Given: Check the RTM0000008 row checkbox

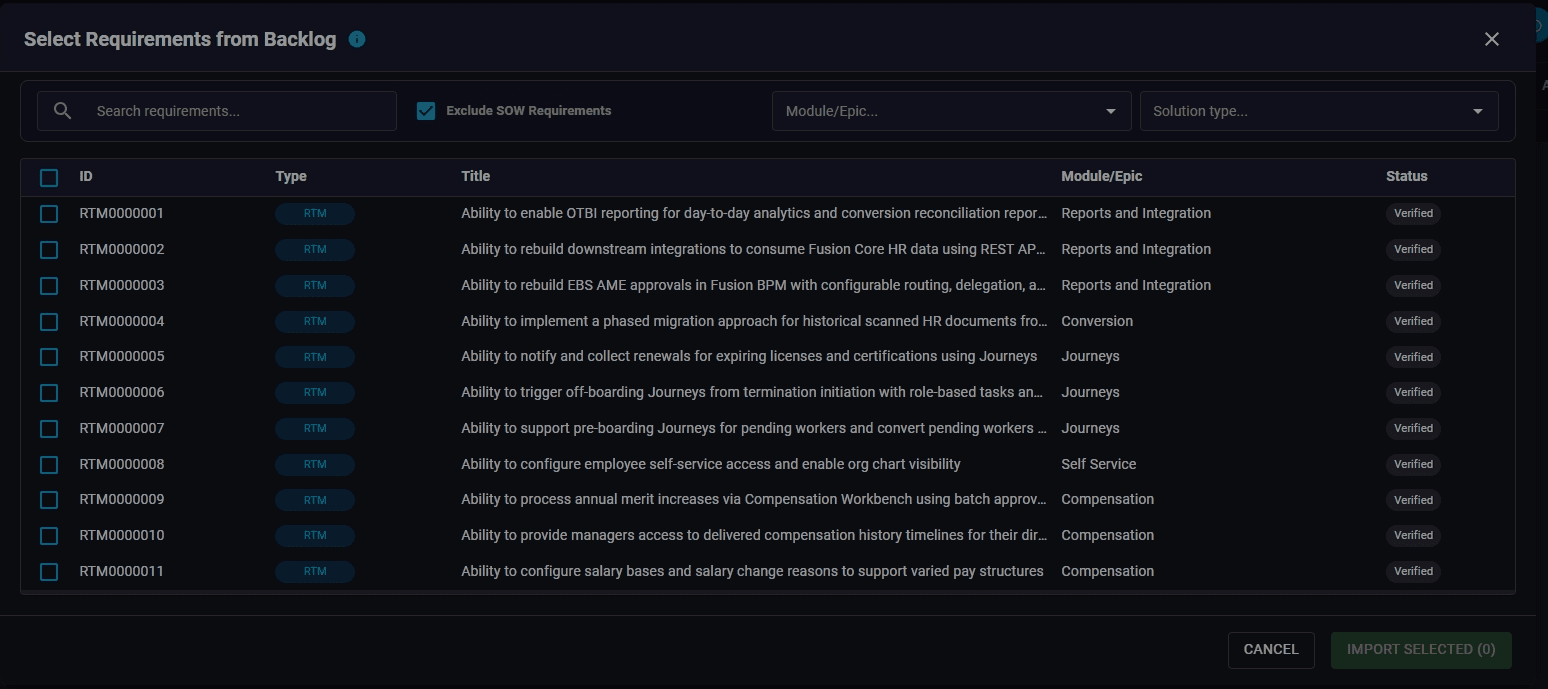Looking at the screenshot, I should [x=49, y=465].
